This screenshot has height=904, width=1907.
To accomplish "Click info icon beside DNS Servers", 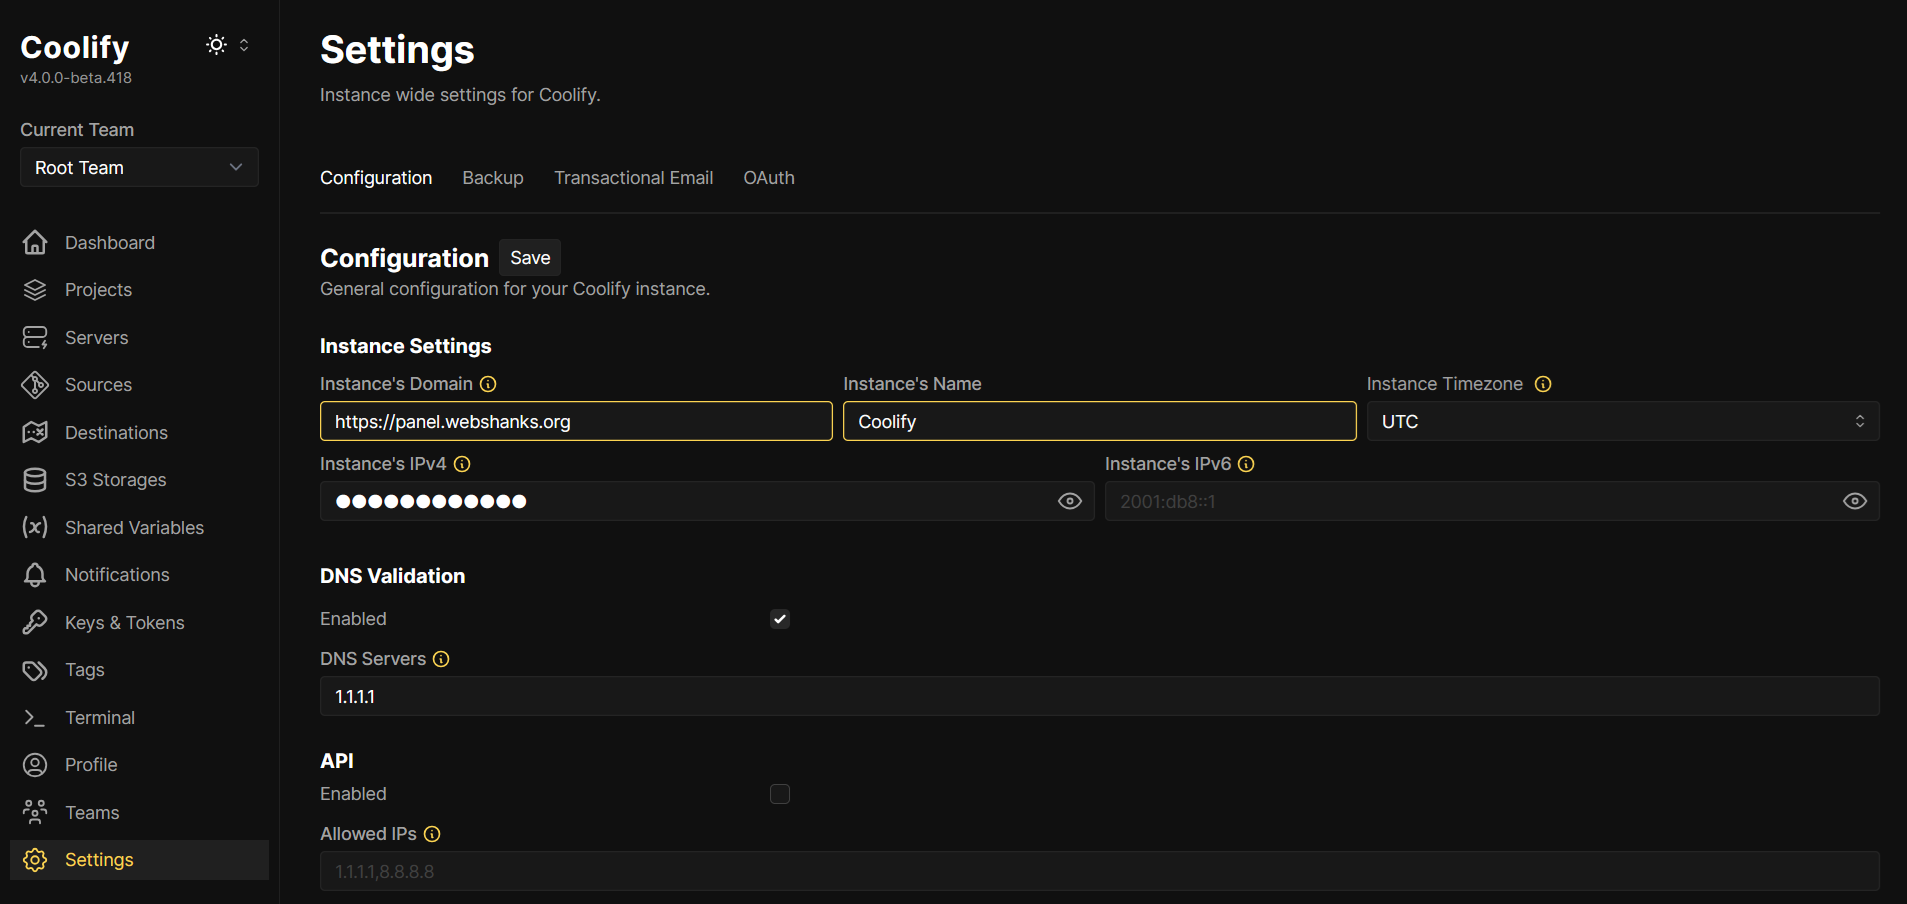I will click(x=441, y=659).
